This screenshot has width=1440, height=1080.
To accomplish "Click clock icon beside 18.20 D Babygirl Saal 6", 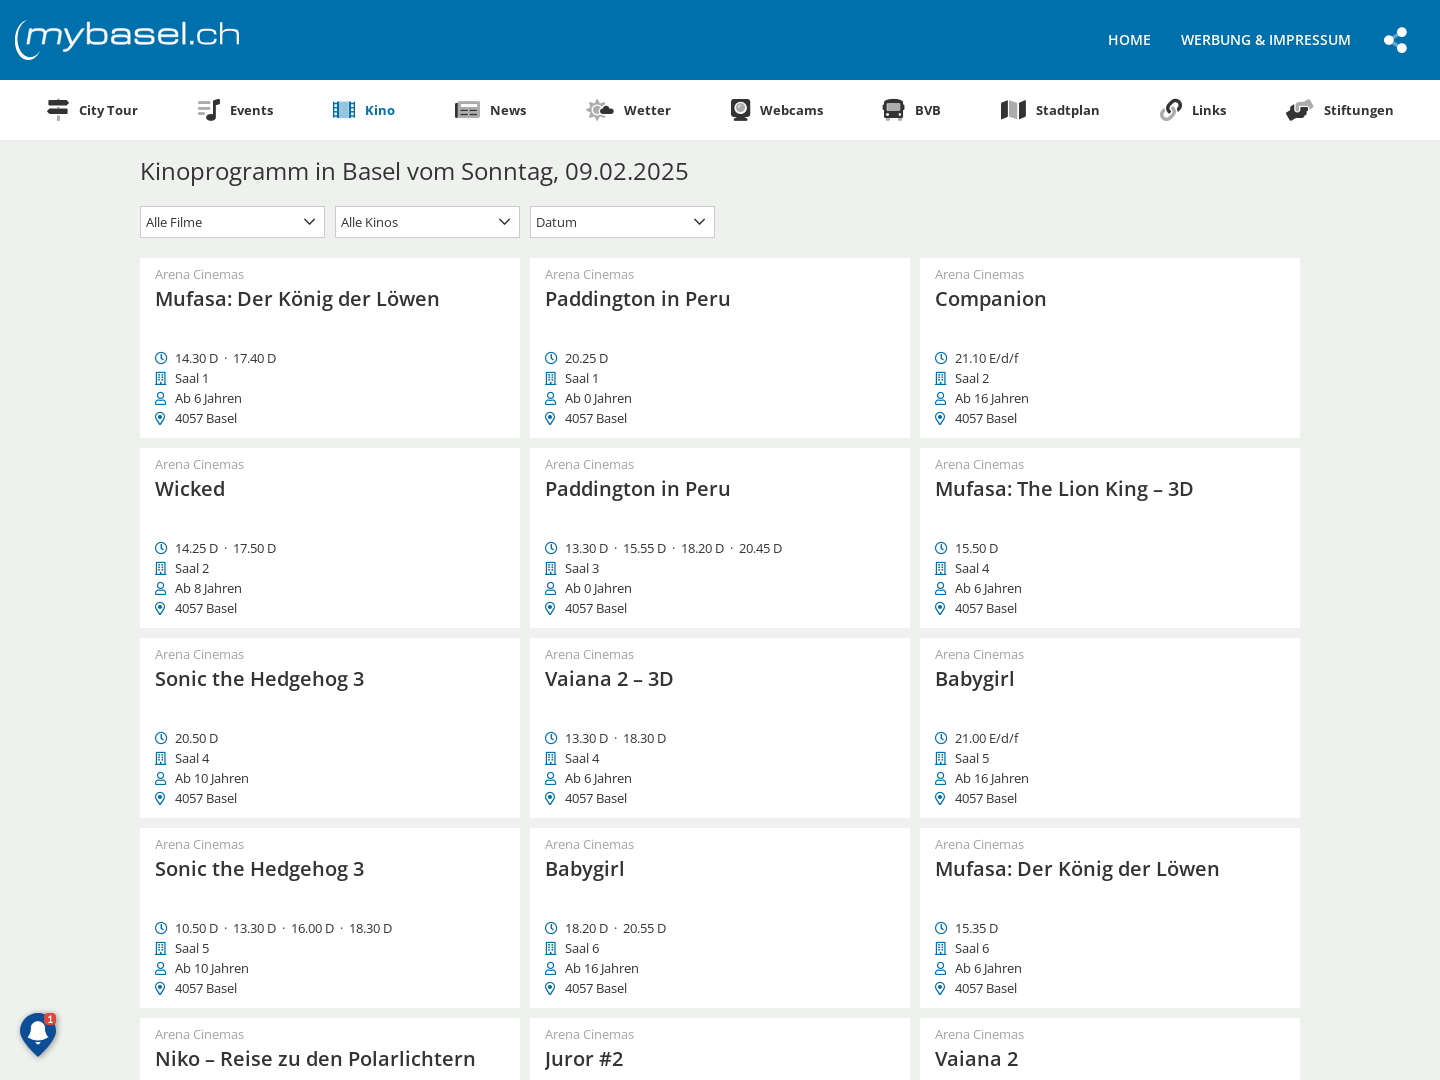I will (550, 928).
